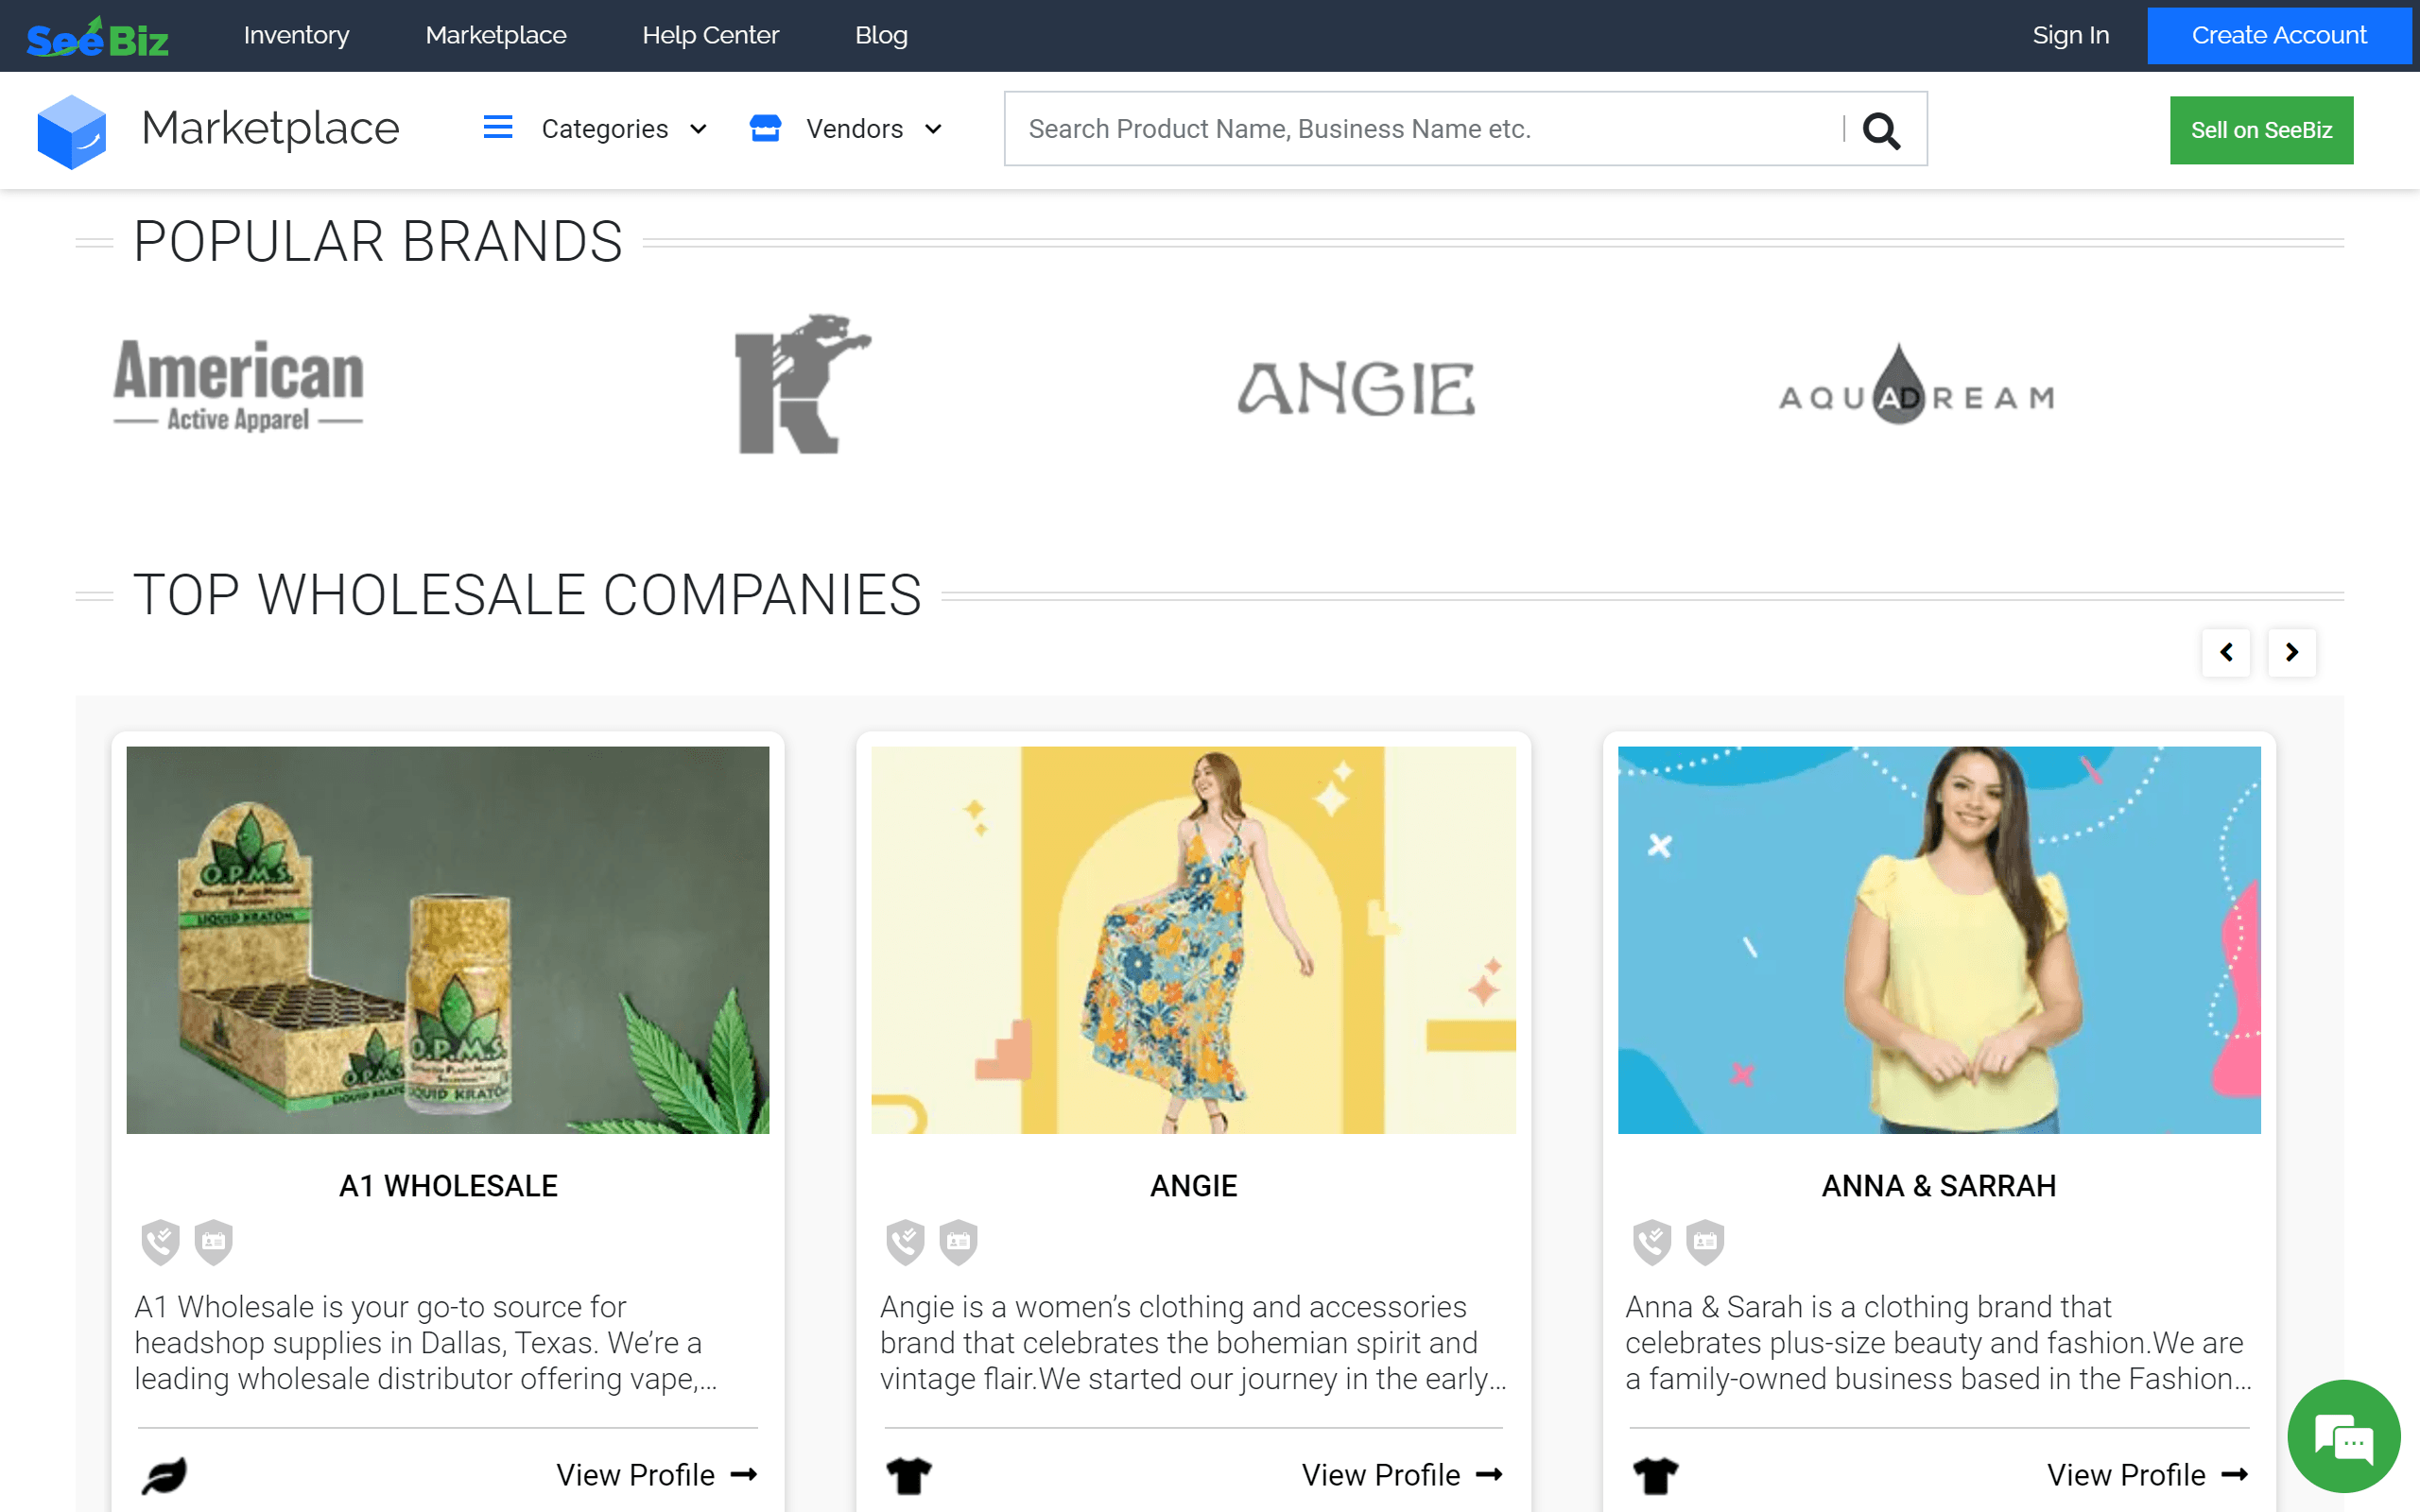
Task: Go back in carousel using the left arrow
Action: click(x=2226, y=652)
